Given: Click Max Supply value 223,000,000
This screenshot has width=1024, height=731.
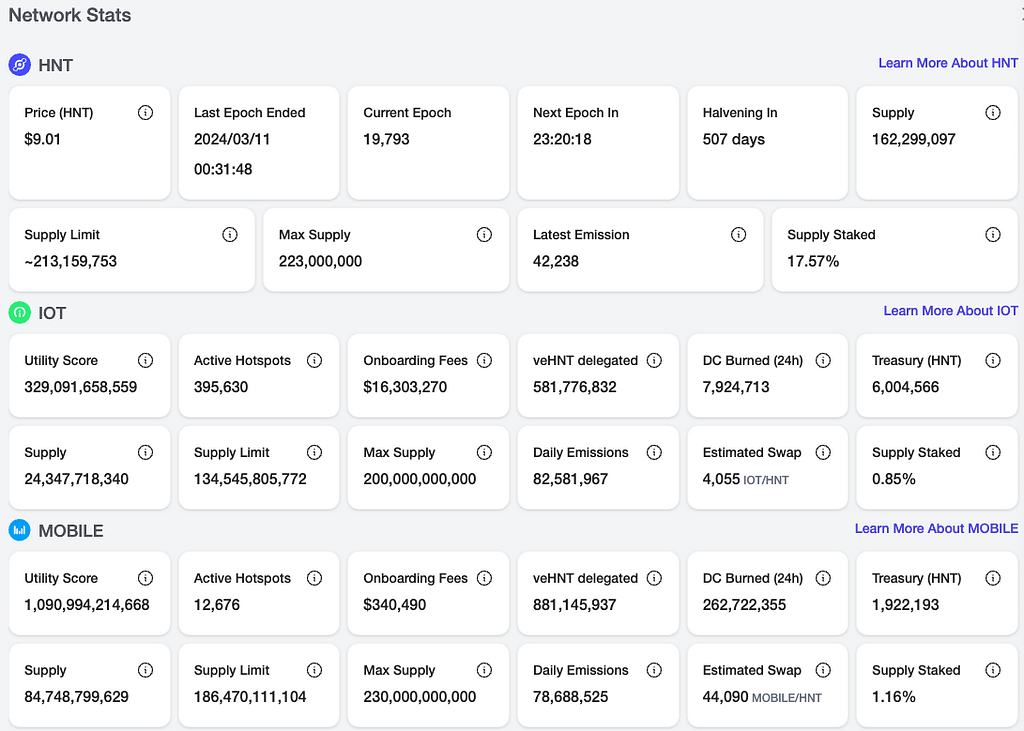Looking at the screenshot, I should click(320, 261).
